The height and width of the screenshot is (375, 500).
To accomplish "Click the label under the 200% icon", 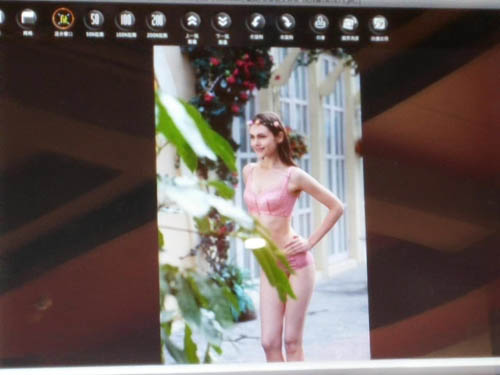I will [157, 35].
